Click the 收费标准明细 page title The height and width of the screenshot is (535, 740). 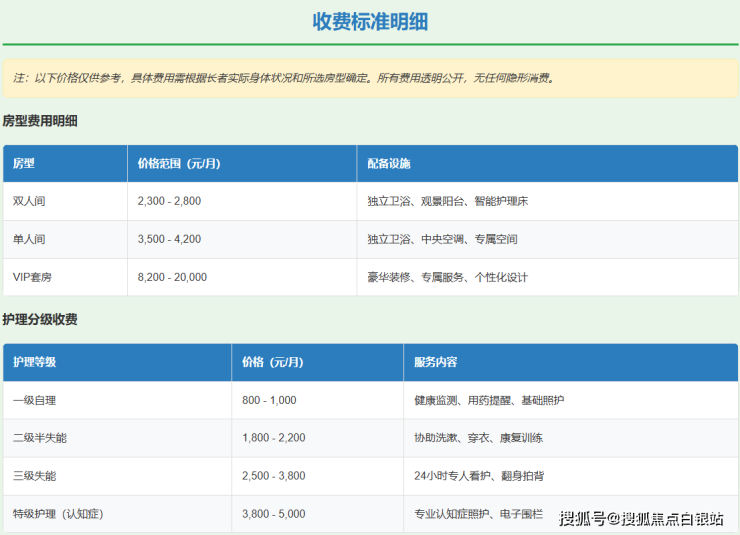[x=370, y=22]
